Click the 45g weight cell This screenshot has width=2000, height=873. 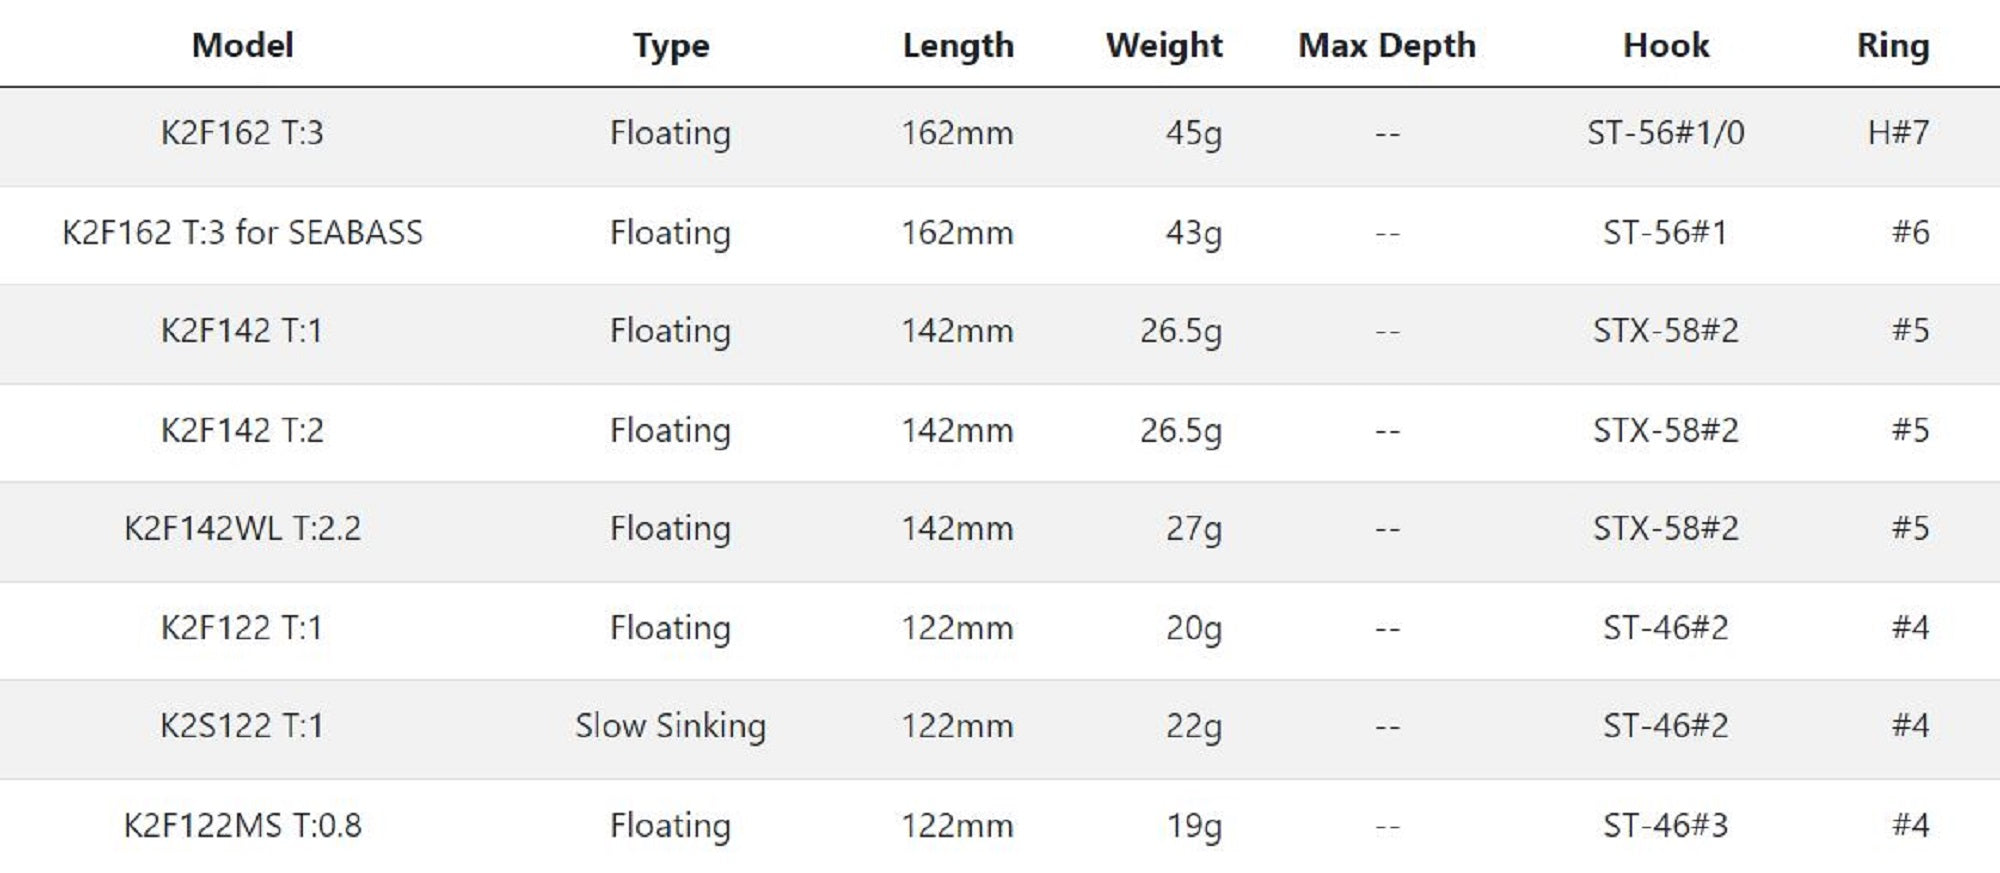pyautogui.click(x=1192, y=133)
